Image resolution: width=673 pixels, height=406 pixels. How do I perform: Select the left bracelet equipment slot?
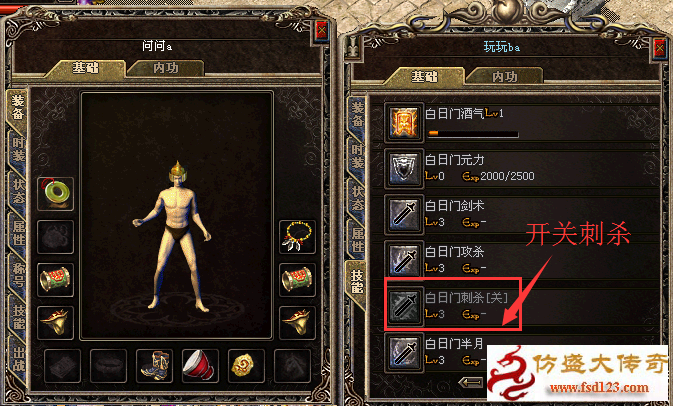[55, 280]
